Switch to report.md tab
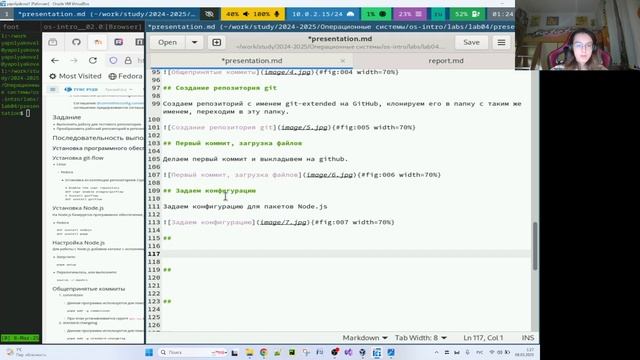 pyautogui.click(x=446, y=61)
